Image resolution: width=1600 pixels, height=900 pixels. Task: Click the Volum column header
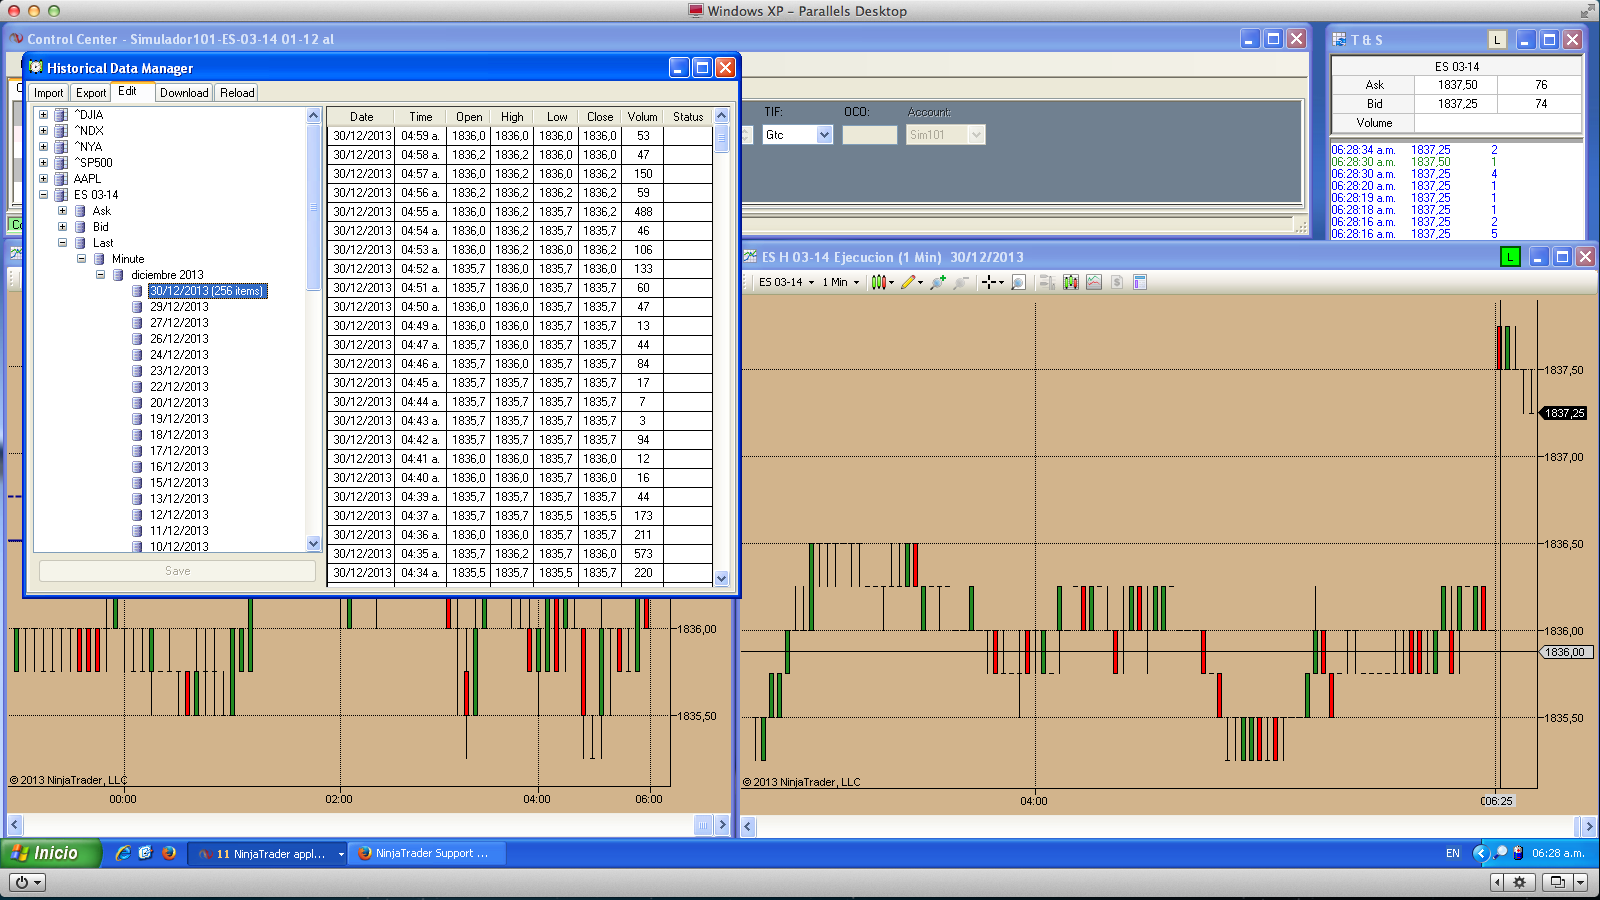(x=643, y=117)
